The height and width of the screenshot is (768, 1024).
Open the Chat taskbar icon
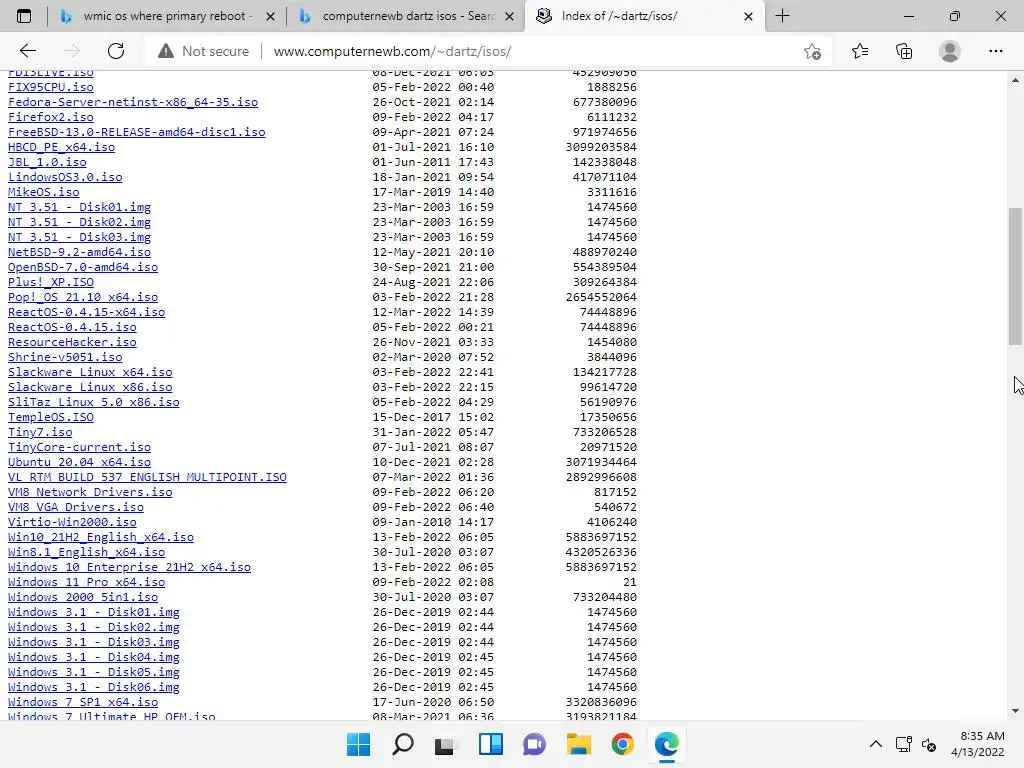534,744
